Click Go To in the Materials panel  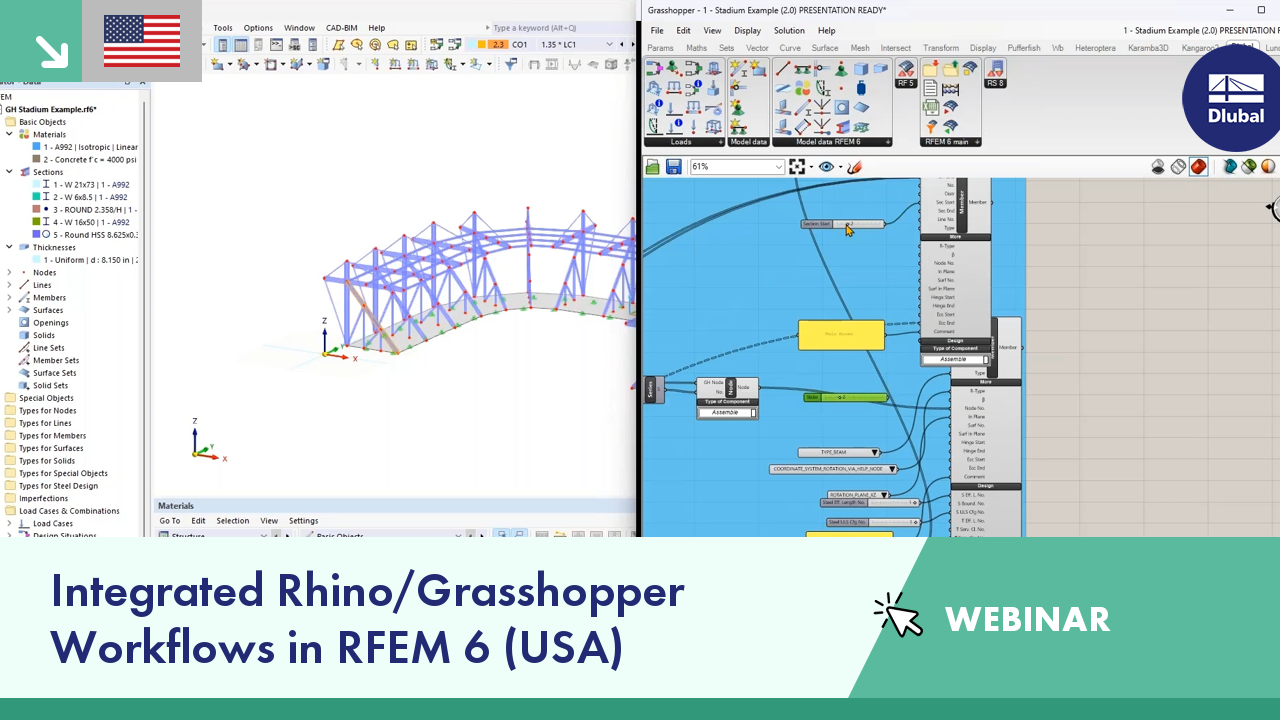point(169,521)
